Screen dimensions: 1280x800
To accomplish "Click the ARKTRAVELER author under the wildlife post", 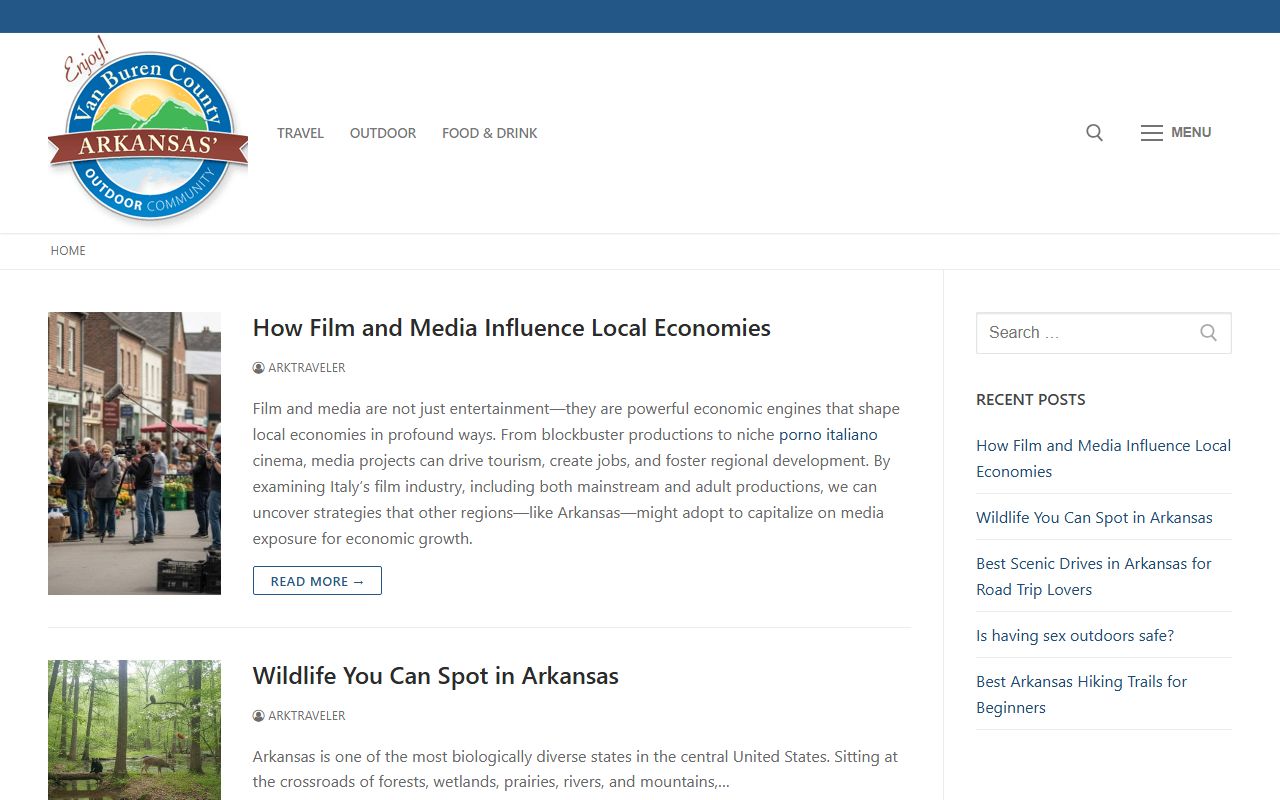I will click(306, 716).
